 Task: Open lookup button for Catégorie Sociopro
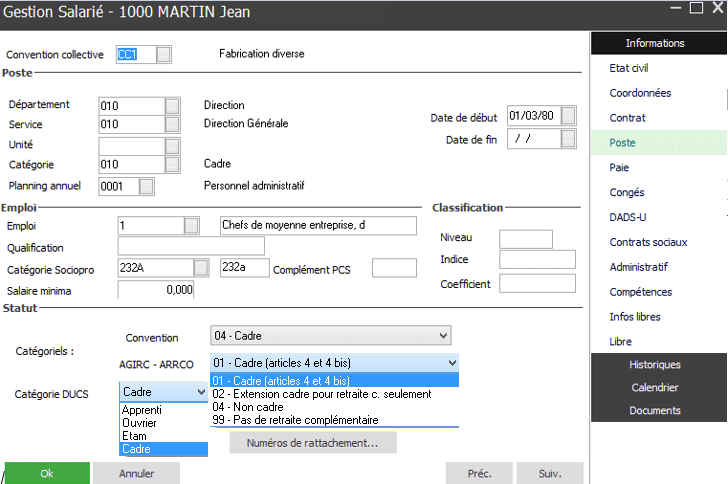201,268
